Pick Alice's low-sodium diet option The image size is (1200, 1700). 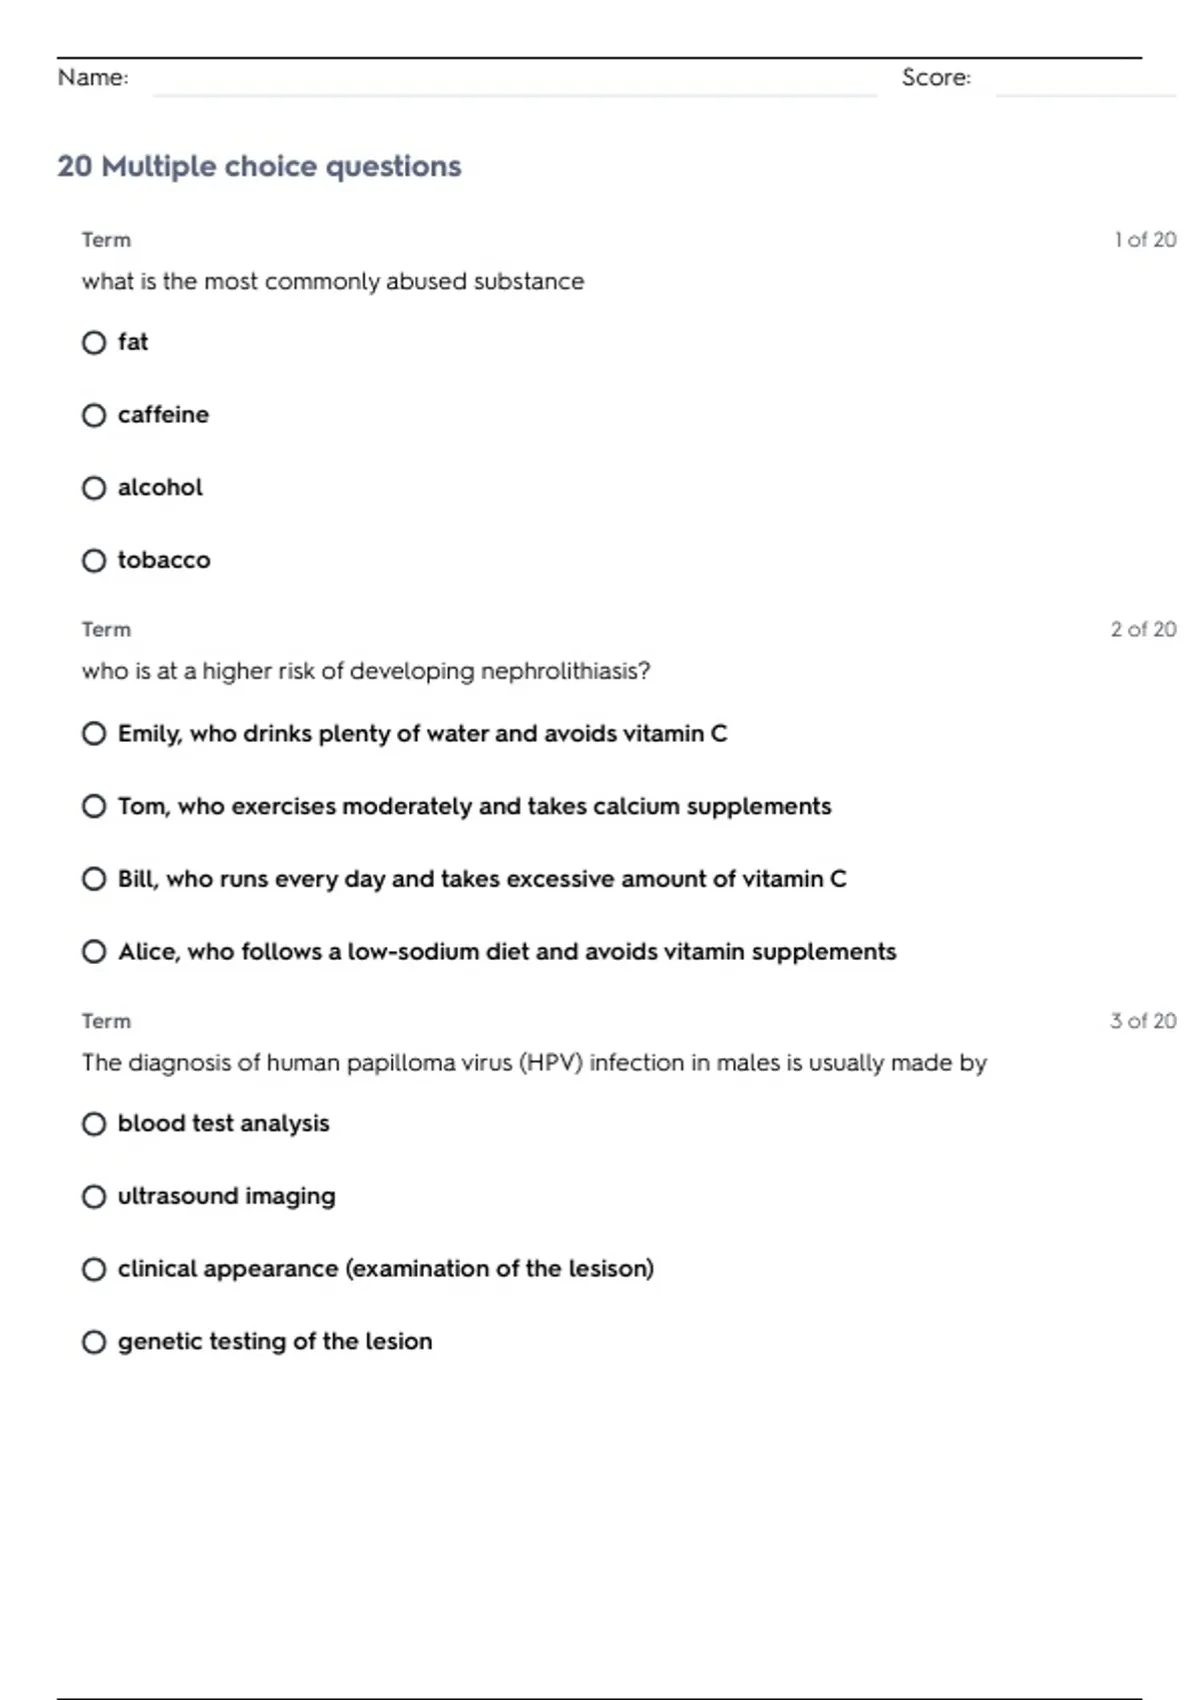[x=94, y=952]
